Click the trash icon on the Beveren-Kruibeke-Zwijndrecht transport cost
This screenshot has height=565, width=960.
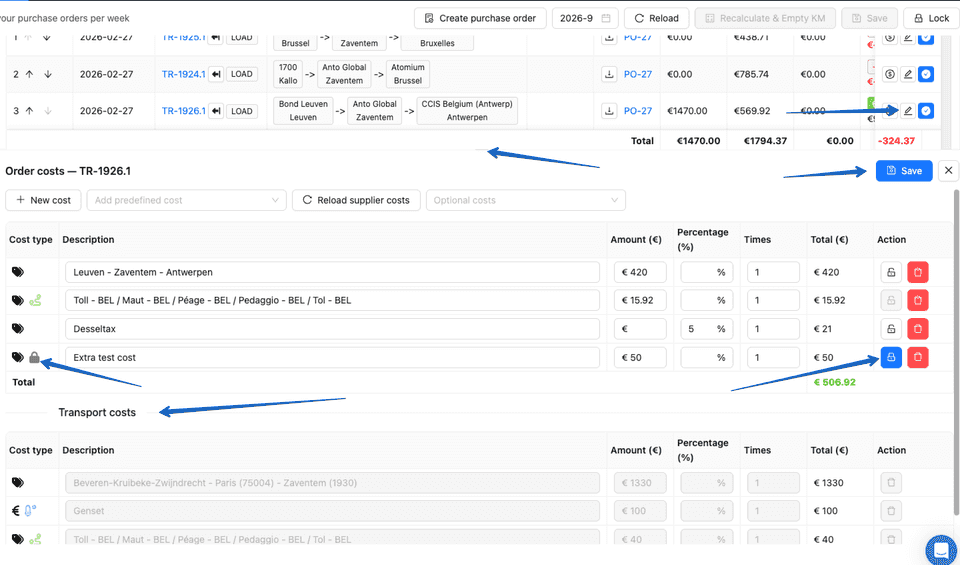coord(891,482)
